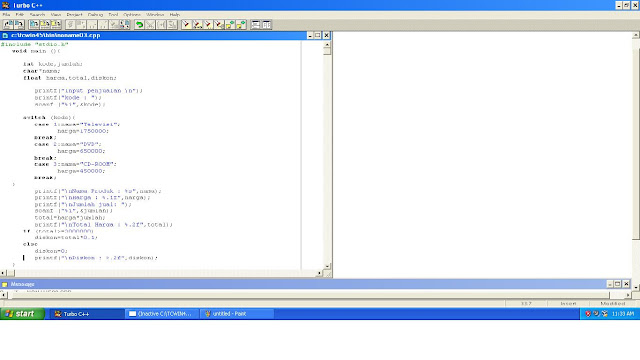Click the 'else' keyword line

coord(30,244)
